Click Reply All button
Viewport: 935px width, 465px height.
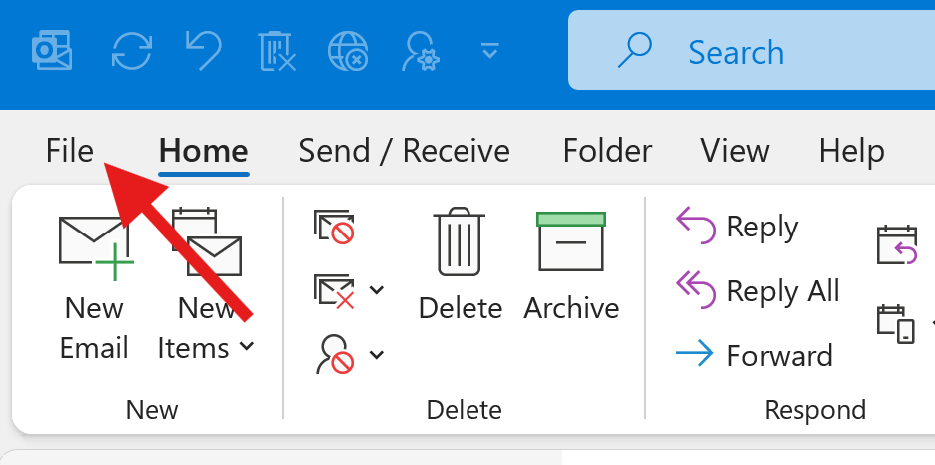[x=757, y=292]
